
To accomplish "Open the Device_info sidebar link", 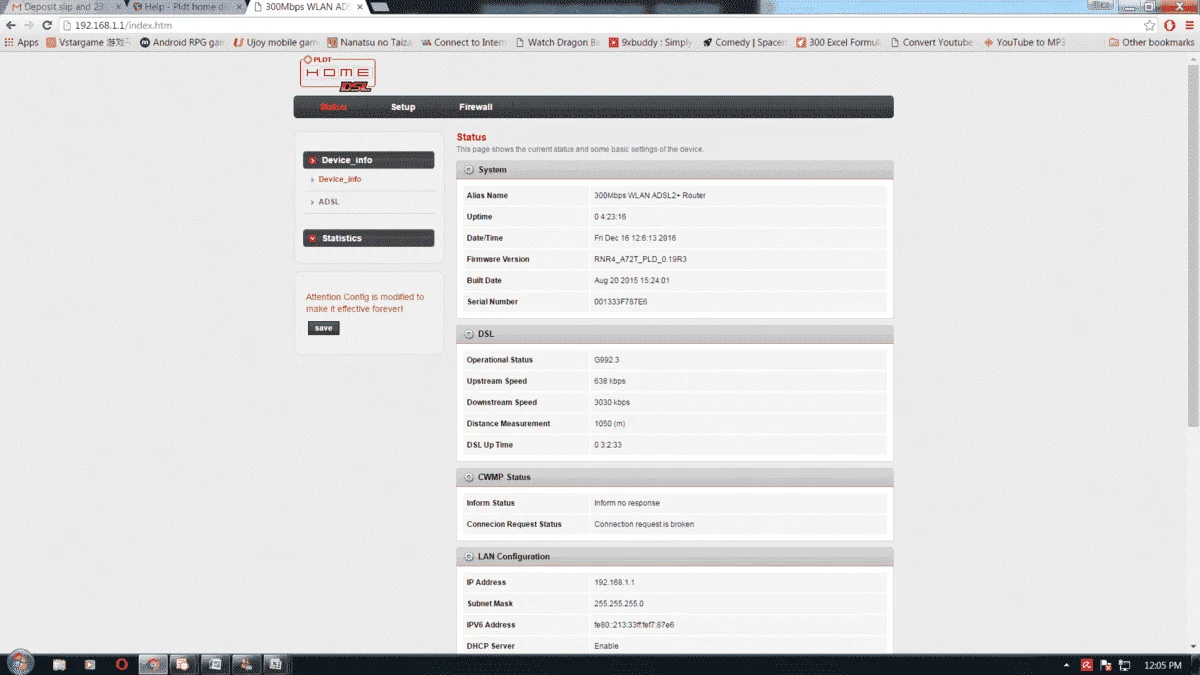I will 340,179.
